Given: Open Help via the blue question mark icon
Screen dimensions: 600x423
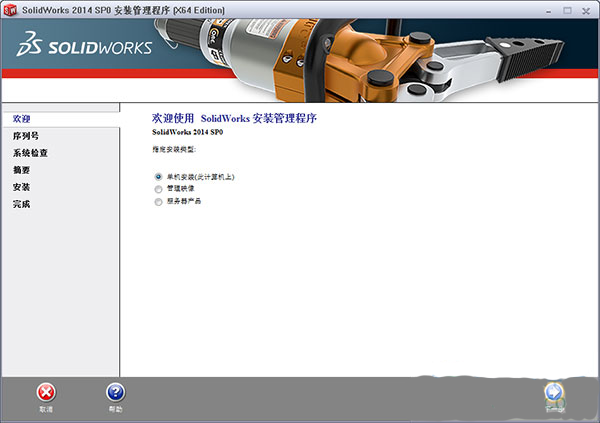Looking at the screenshot, I should [116, 392].
